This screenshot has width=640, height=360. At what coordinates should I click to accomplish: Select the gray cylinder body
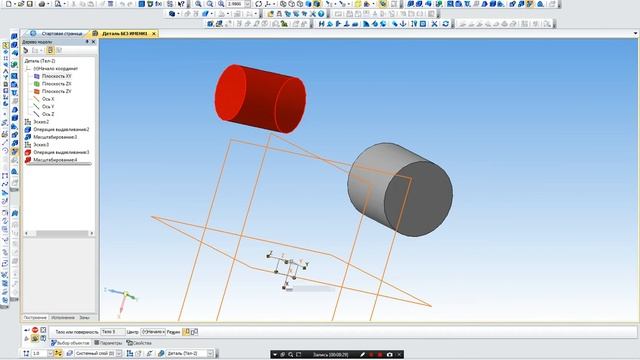click(400, 189)
